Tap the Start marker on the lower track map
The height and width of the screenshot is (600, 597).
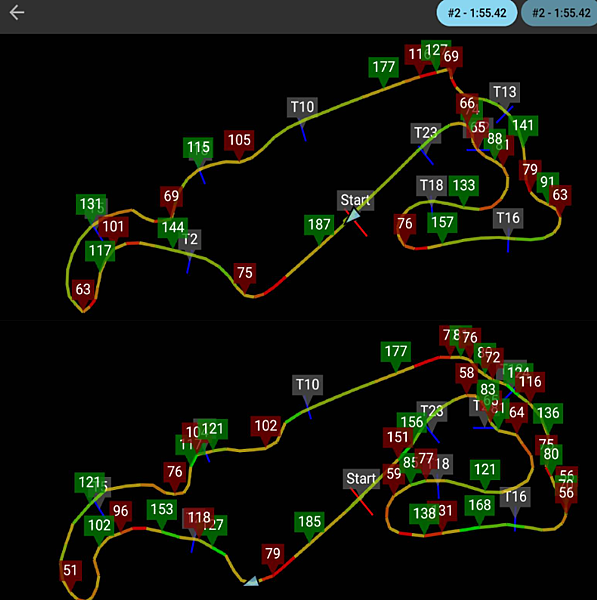click(361, 478)
